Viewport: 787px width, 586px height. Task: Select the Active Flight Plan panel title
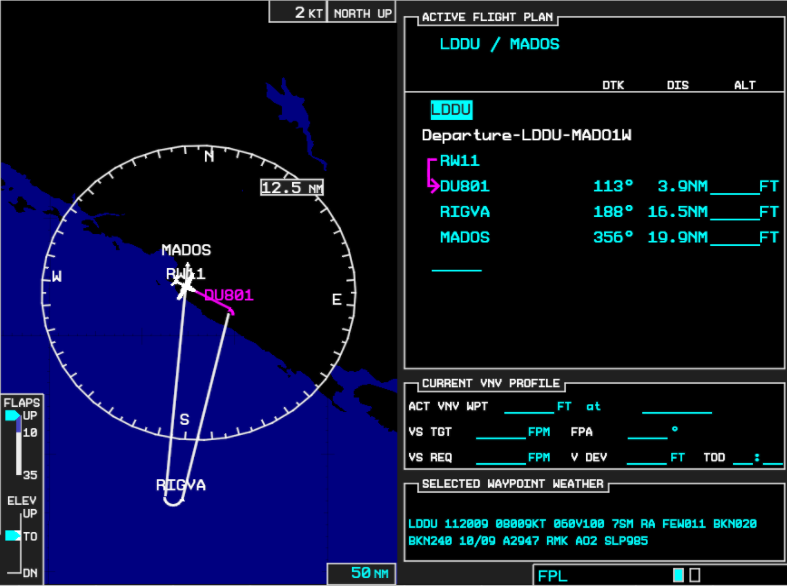click(x=487, y=18)
